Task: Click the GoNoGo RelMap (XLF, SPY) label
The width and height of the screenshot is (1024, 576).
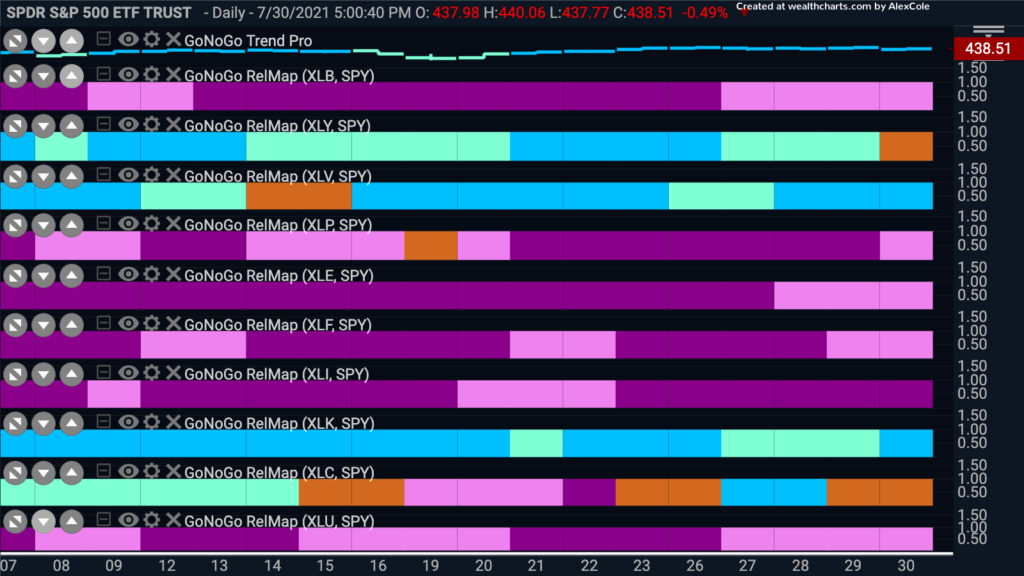Action: (x=278, y=325)
